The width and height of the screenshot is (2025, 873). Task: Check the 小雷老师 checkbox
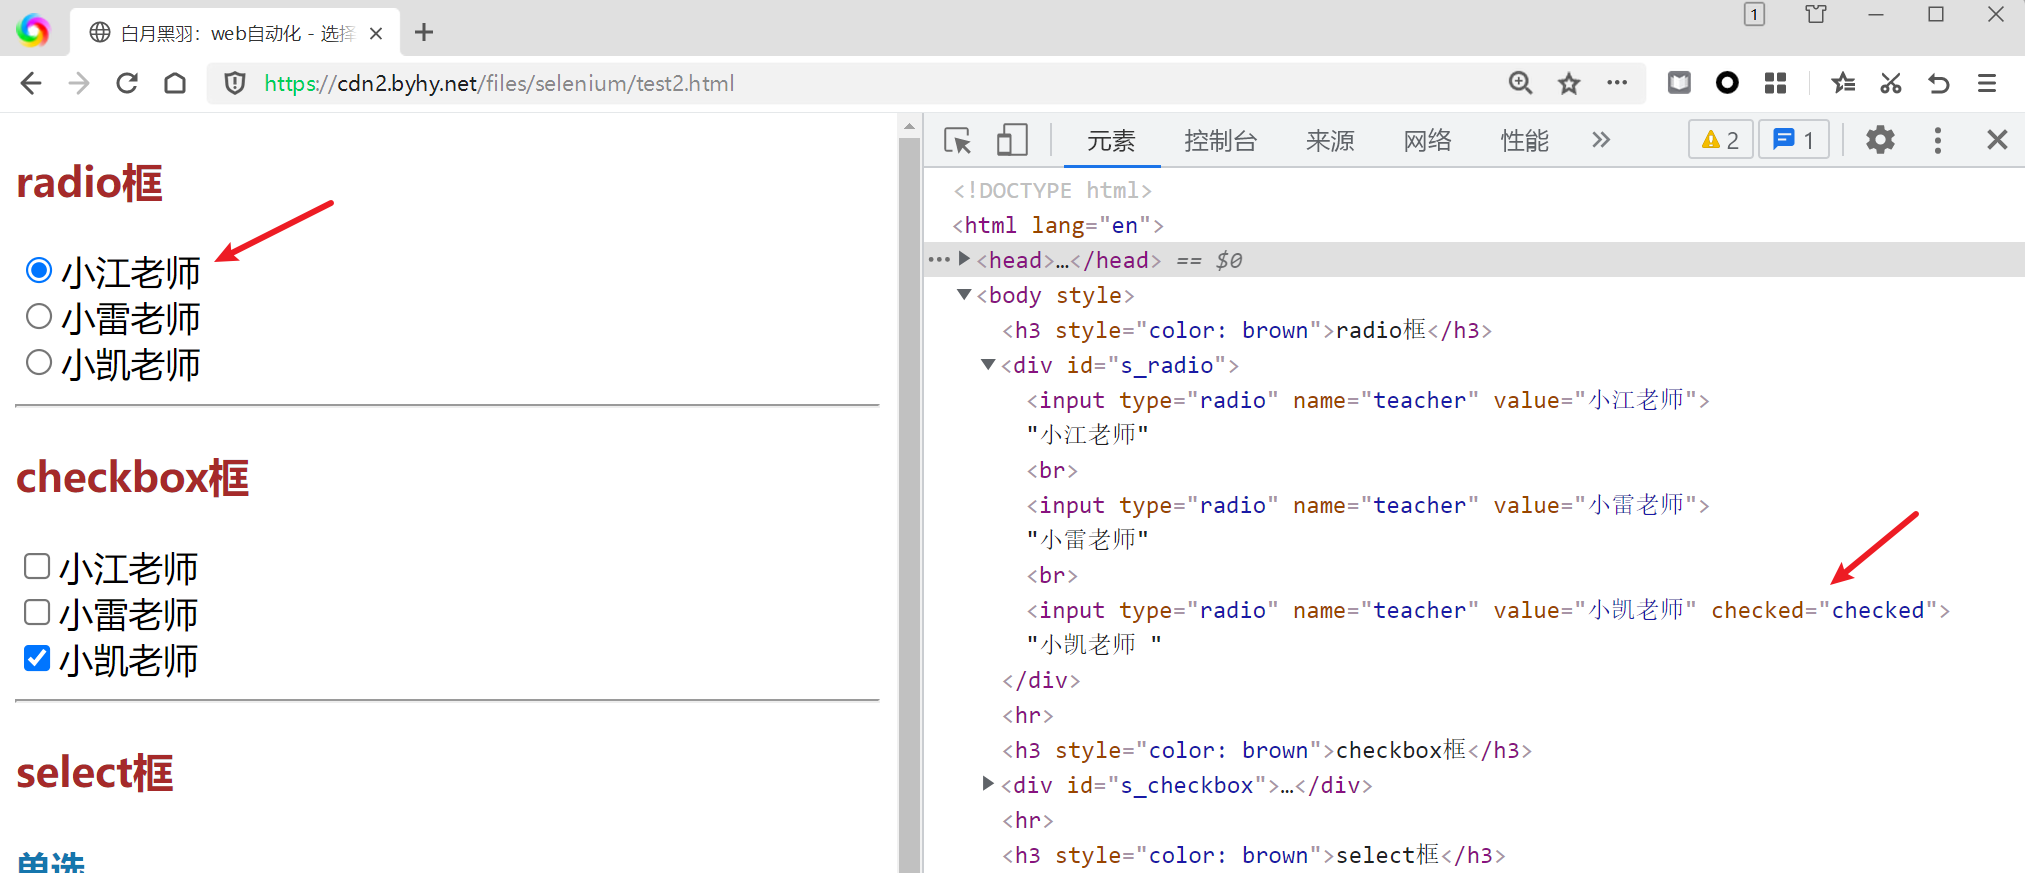coord(37,612)
